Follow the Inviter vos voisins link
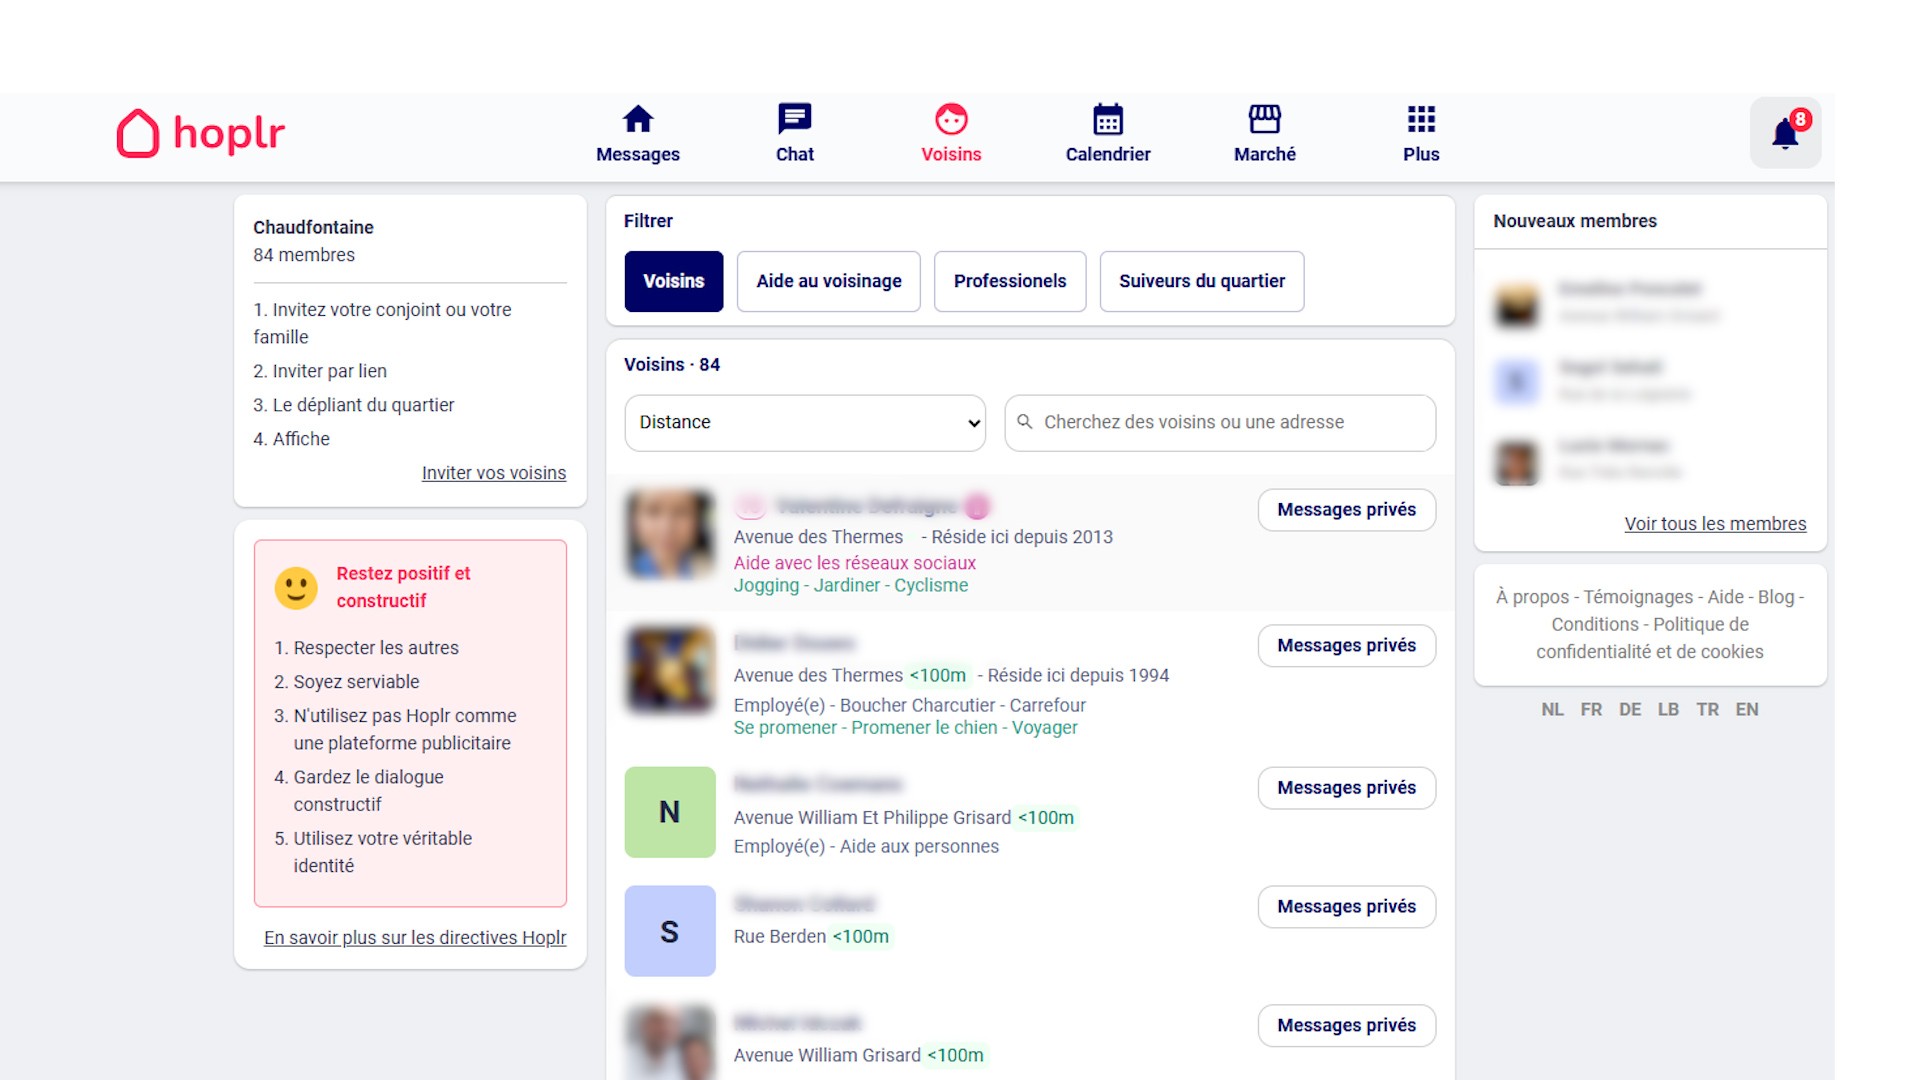The height and width of the screenshot is (1080, 1920). pyautogui.click(x=493, y=473)
